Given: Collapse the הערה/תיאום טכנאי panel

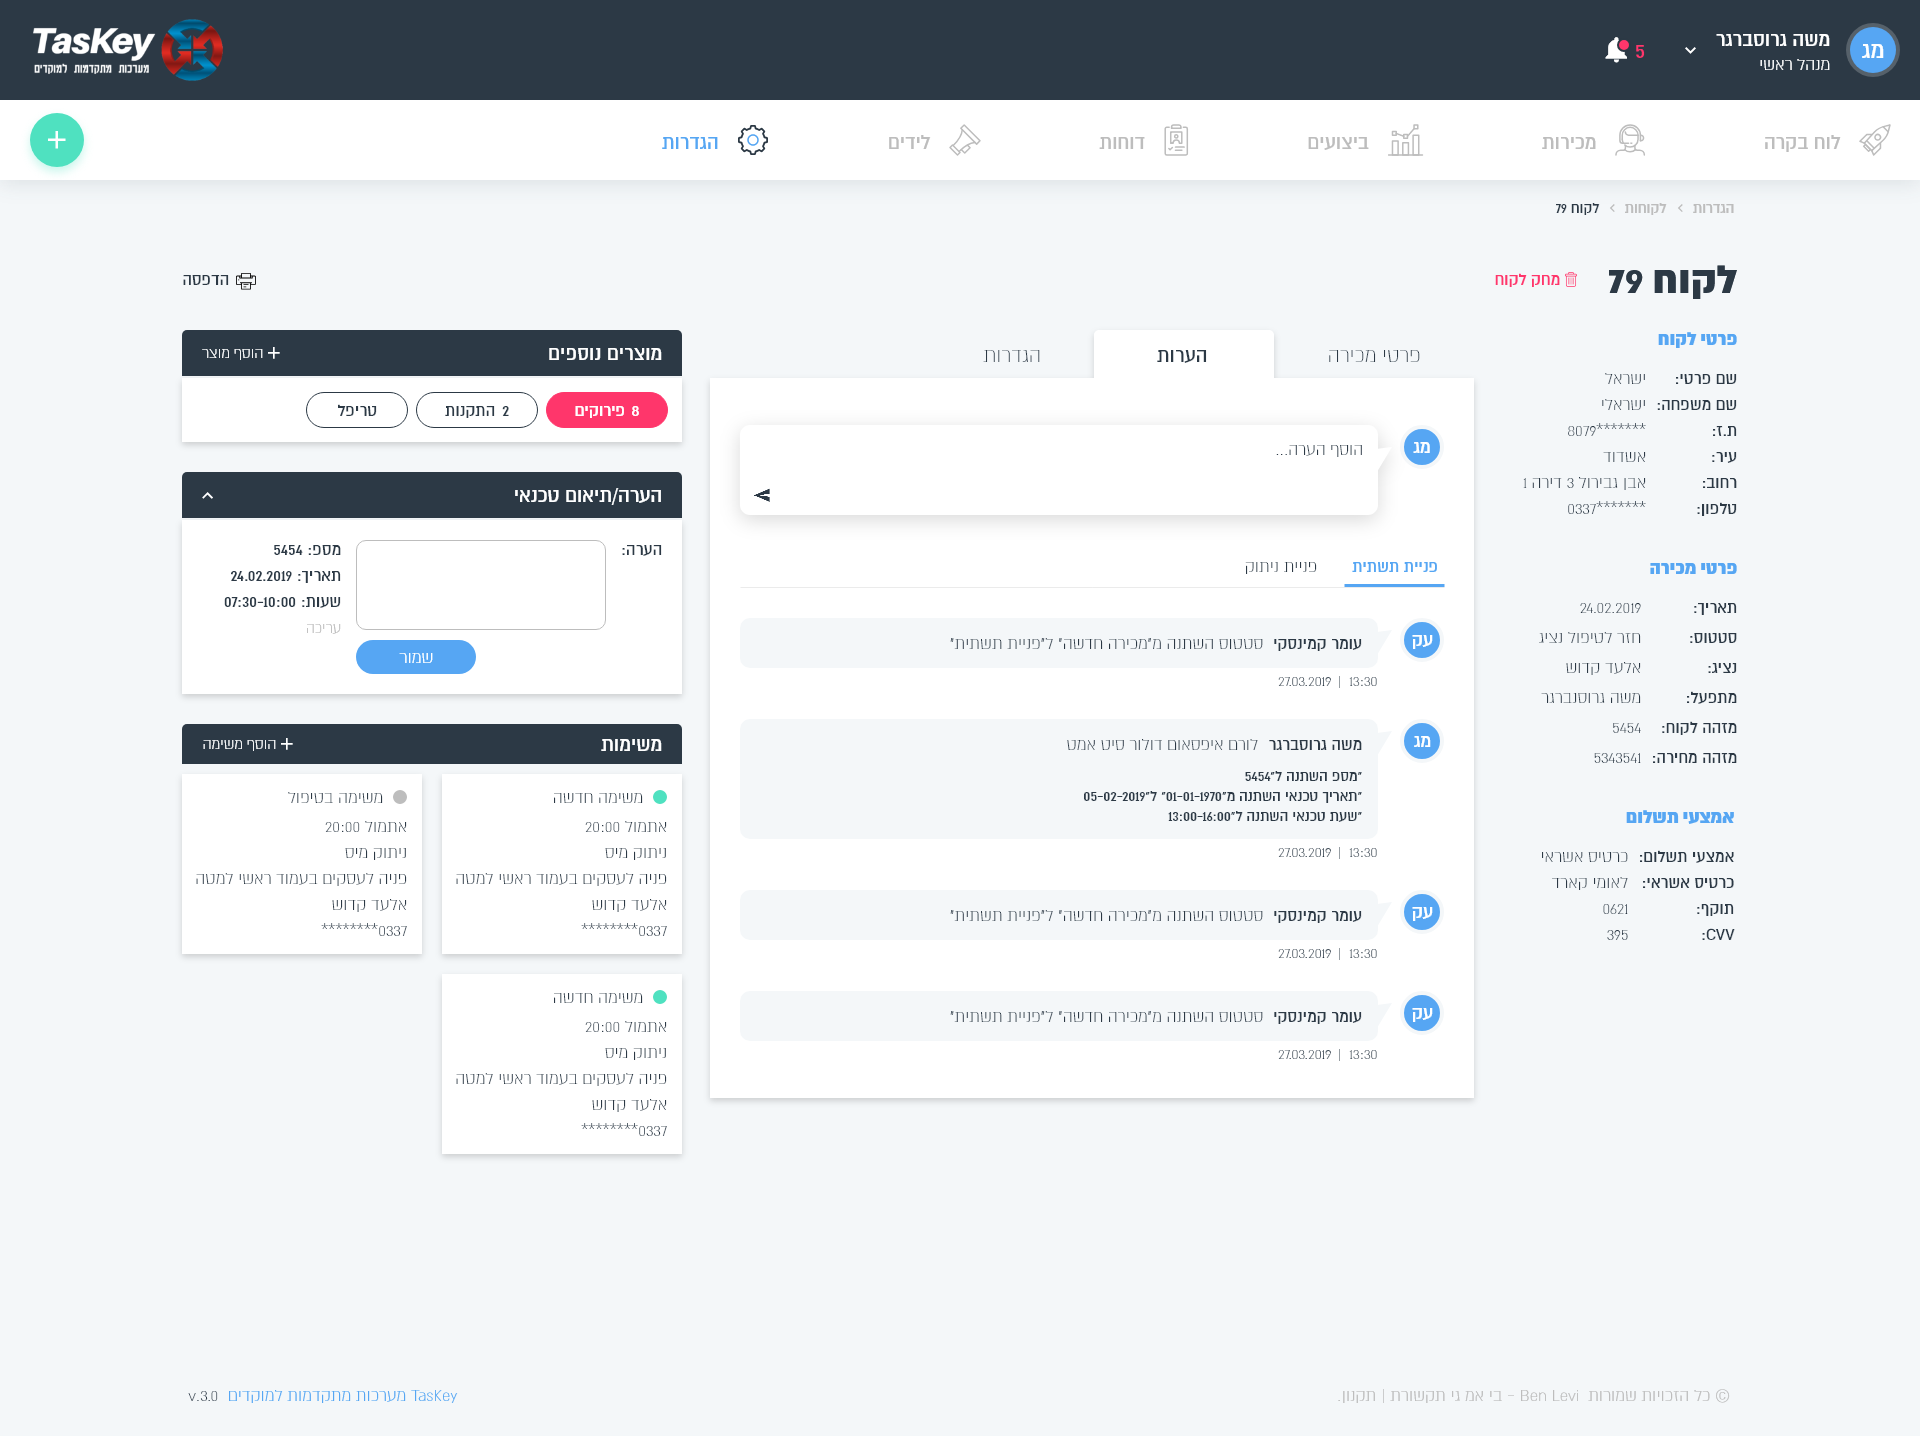Looking at the screenshot, I should tap(208, 495).
